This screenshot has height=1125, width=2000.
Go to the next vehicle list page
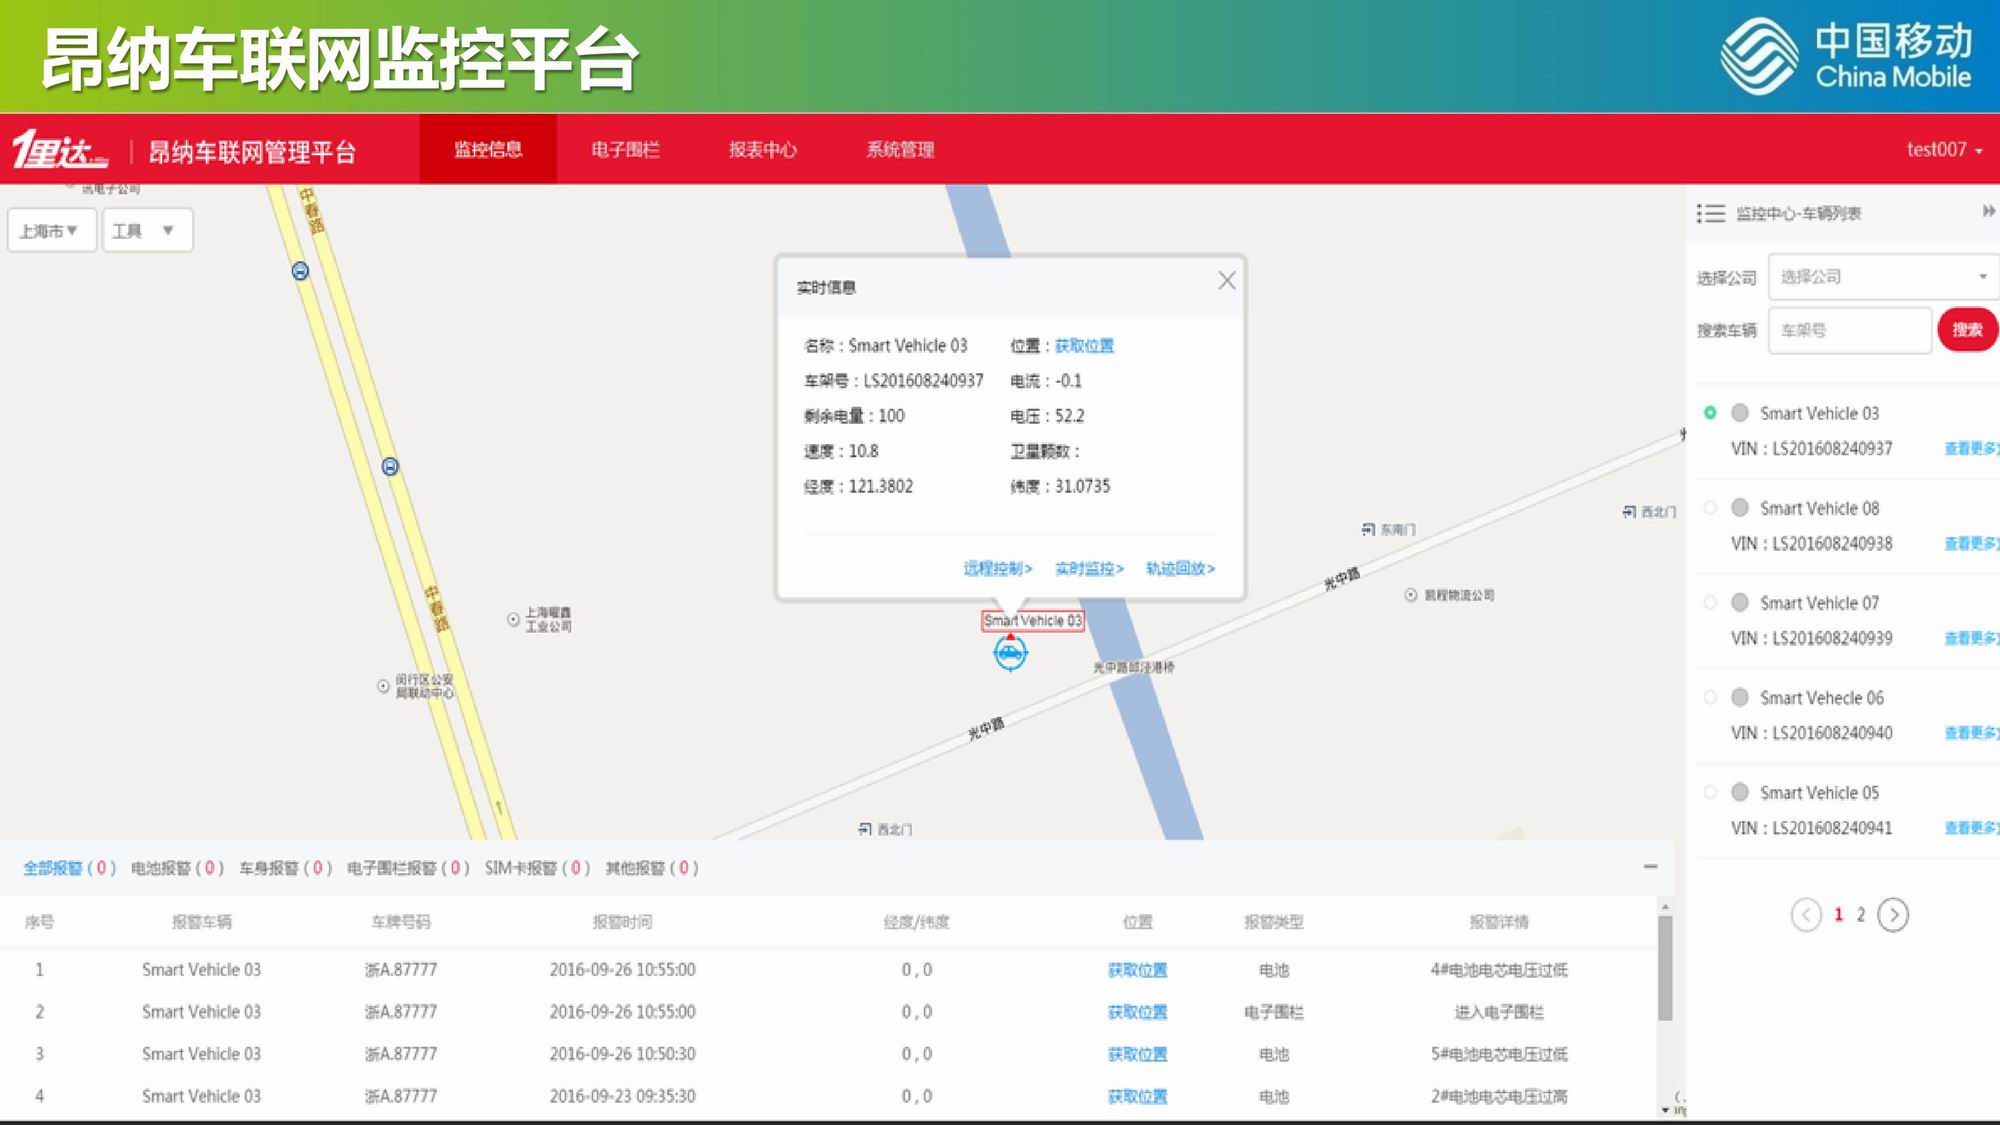[1892, 914]
